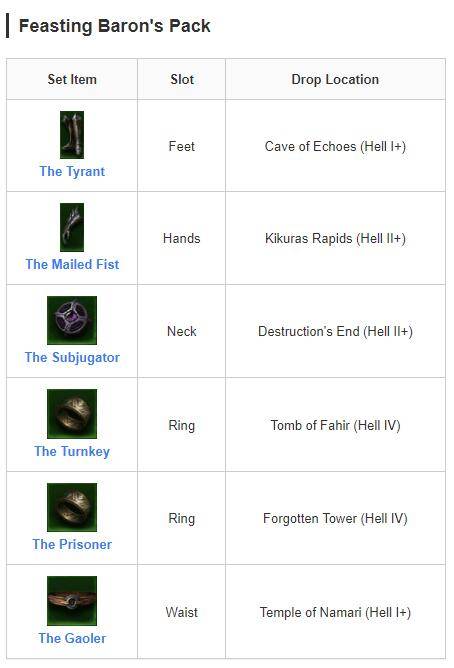The height and width of the screenshot is (668, 454).
Task: Click Kikuras Rapids drop location cell
Action: tap(335, 238)
